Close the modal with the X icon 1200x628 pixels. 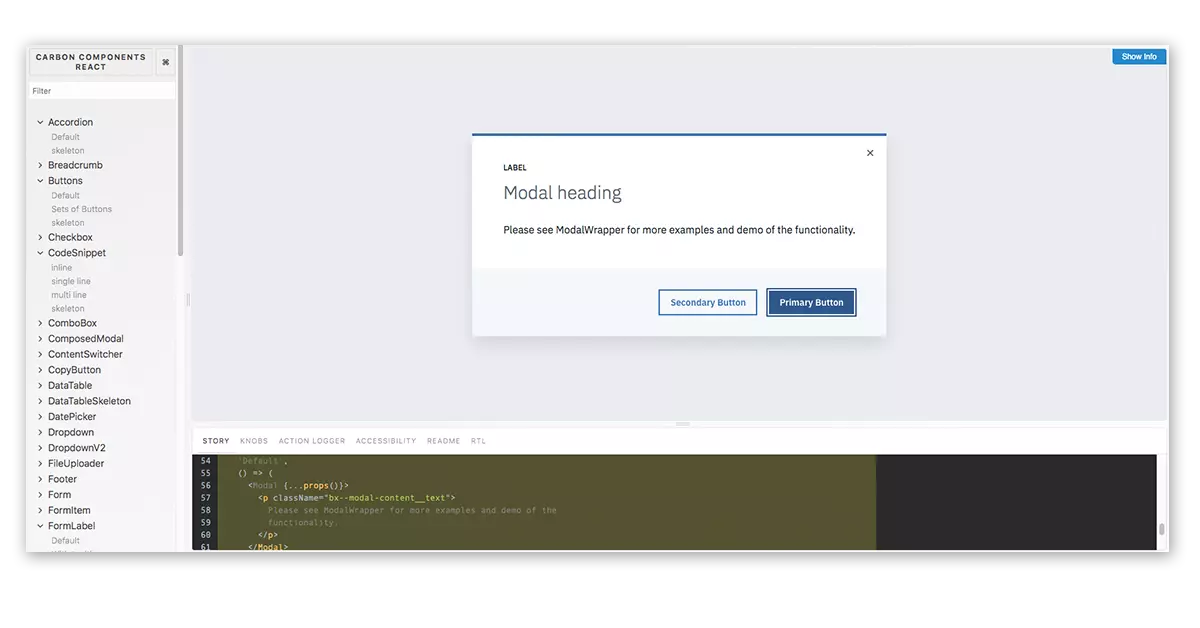click(x=870, y=153)
